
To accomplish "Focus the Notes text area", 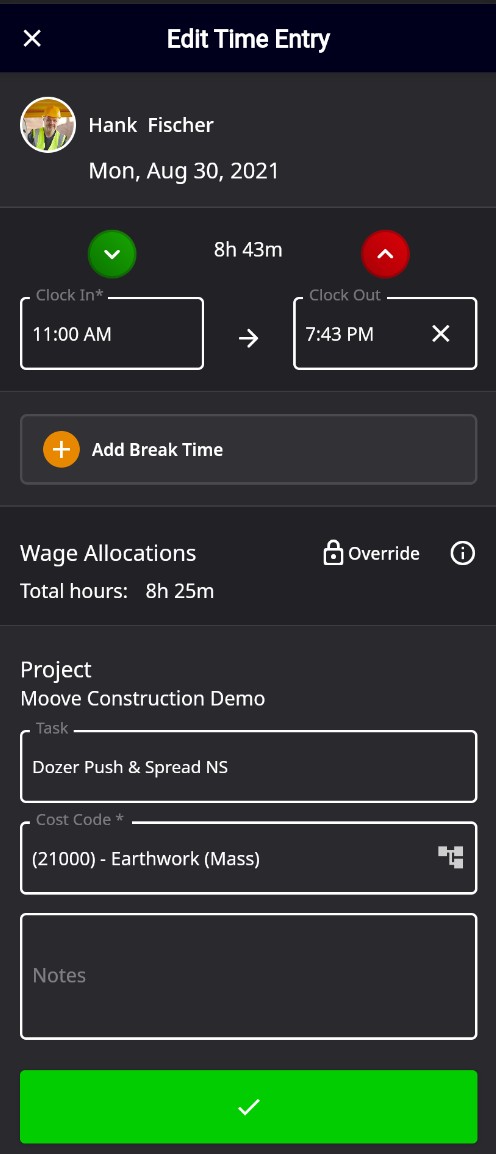I will (x=249, y=976).
